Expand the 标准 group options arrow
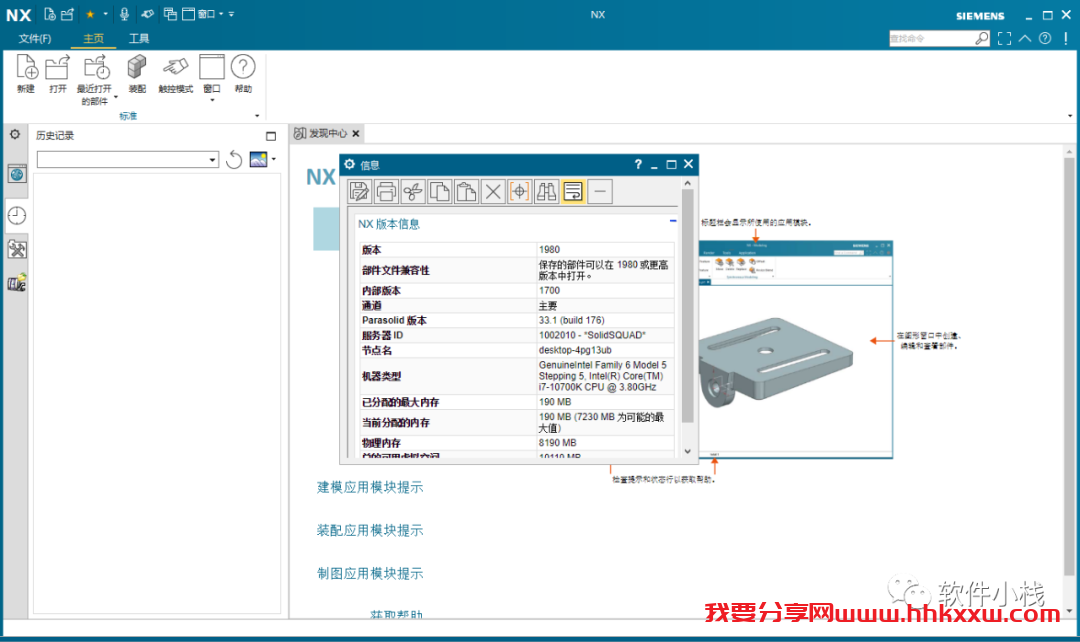The width and height of the screenshot is (1080, 642). [257, 116]
